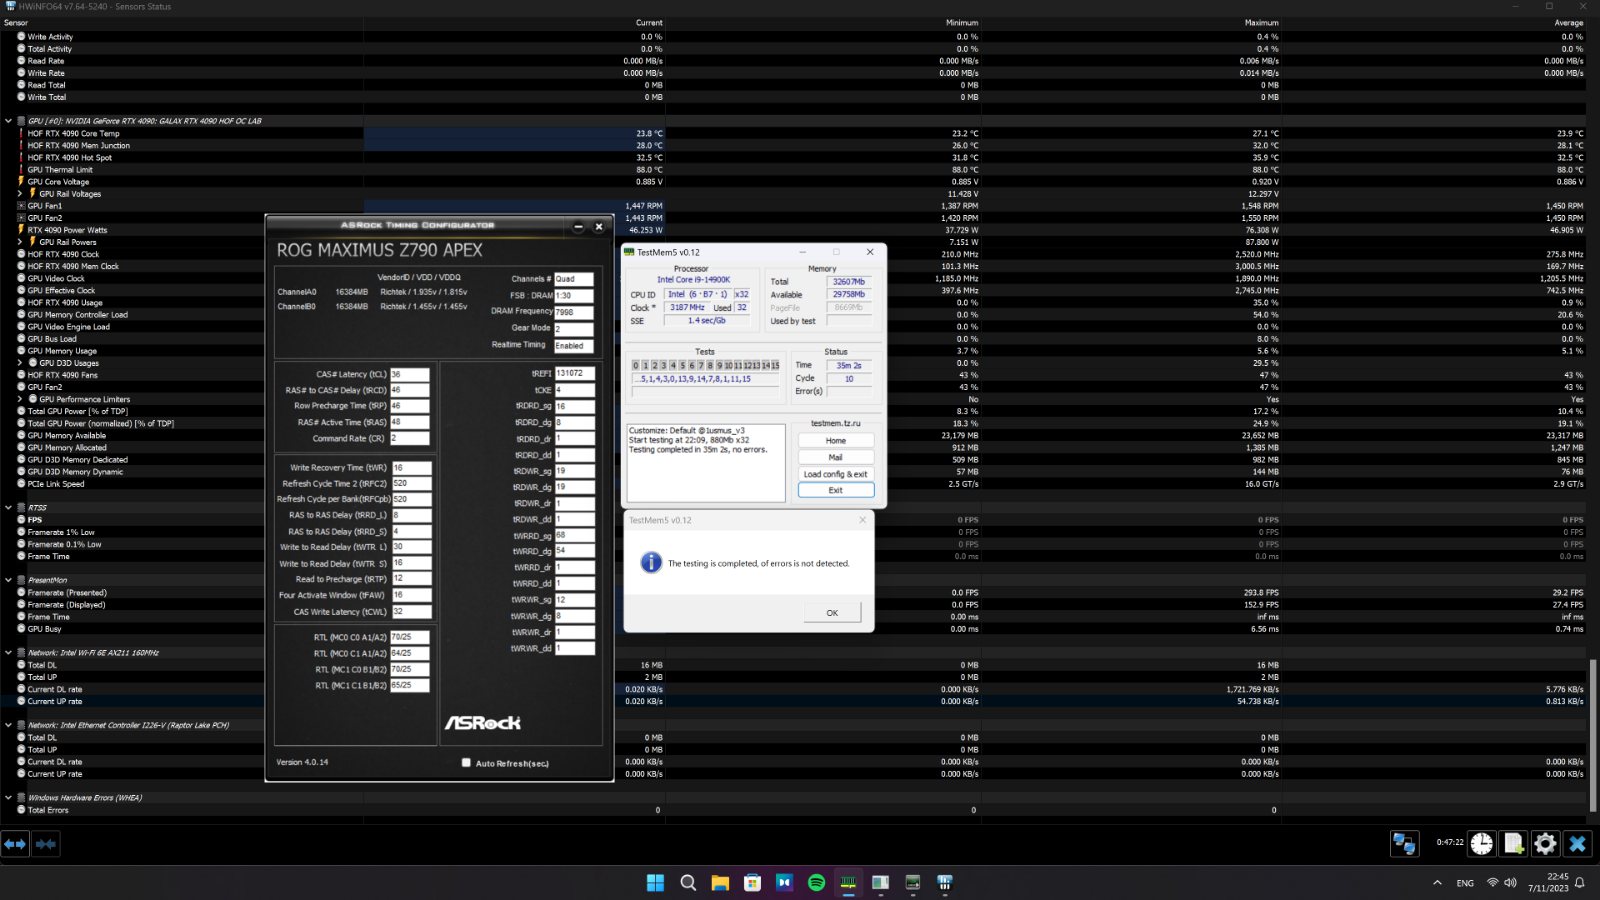Collapse the Windows Hardware Errors (WHEA) group
The image size is (1600, 900).
(x=8, y=798)
